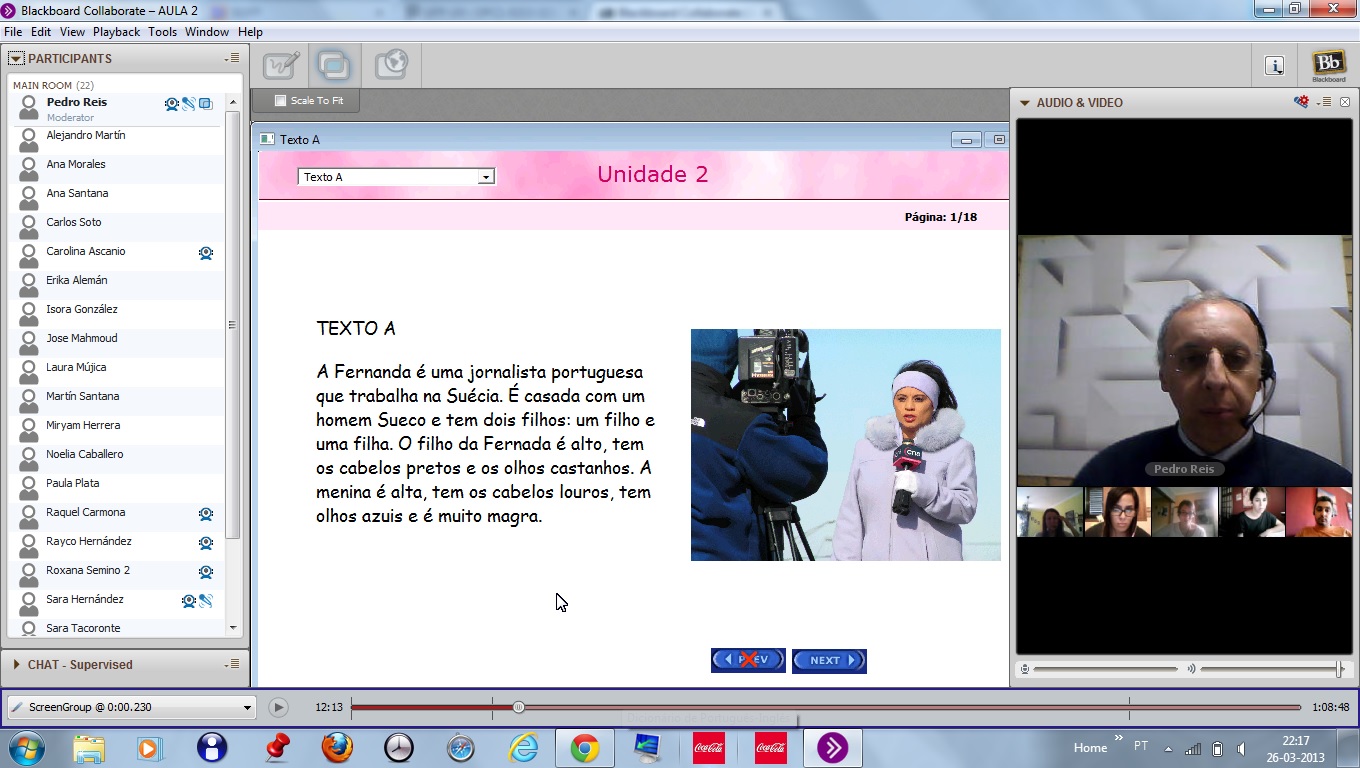Enable the Scale To Fit checkbox

(280, 101)
